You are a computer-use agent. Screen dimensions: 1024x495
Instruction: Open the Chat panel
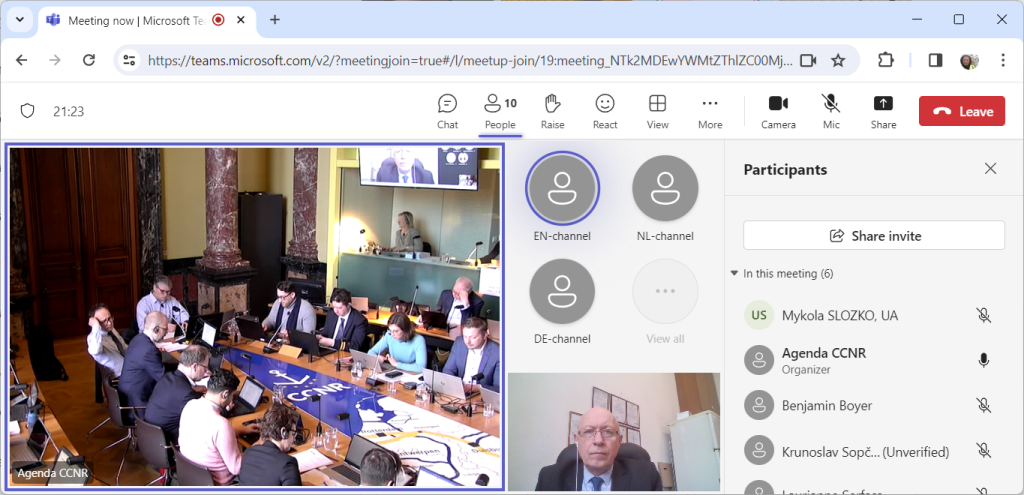pos(447,111)
